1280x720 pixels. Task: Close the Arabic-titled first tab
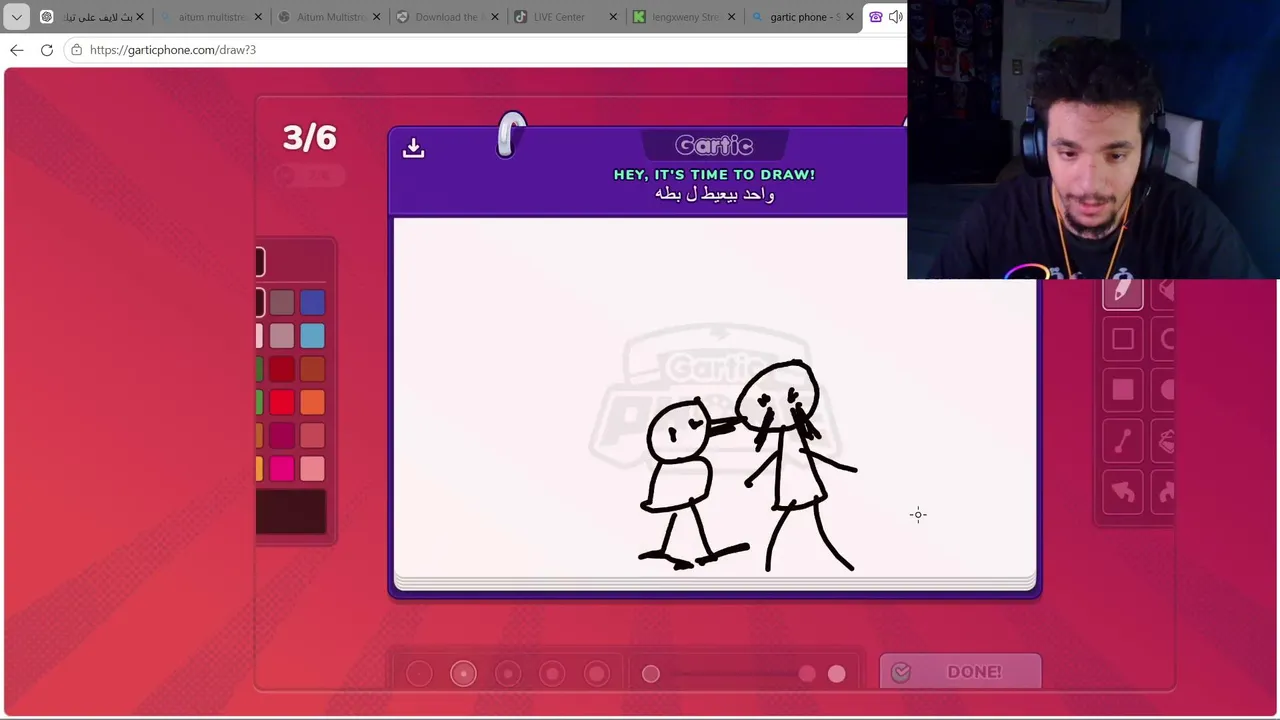(140, 17)
